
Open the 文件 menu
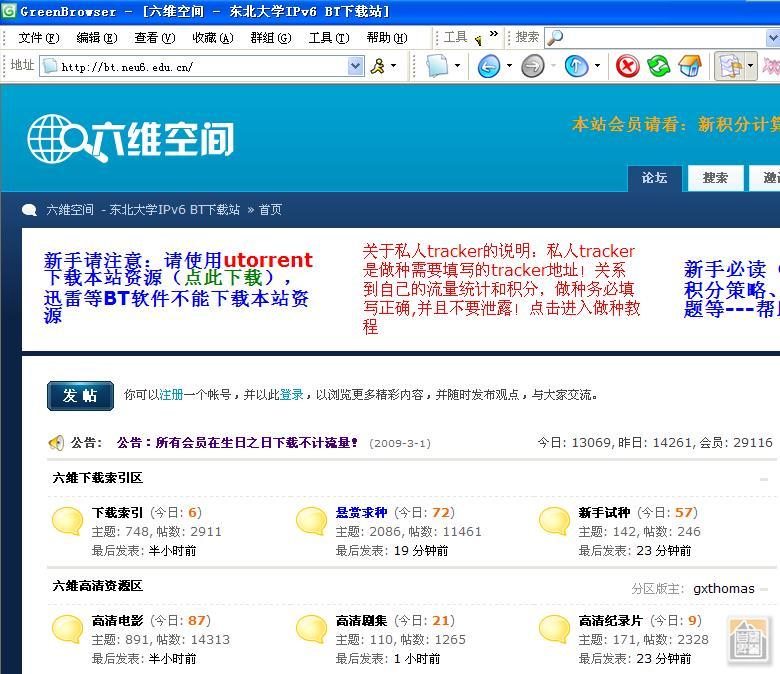click(x=38, y=38)
